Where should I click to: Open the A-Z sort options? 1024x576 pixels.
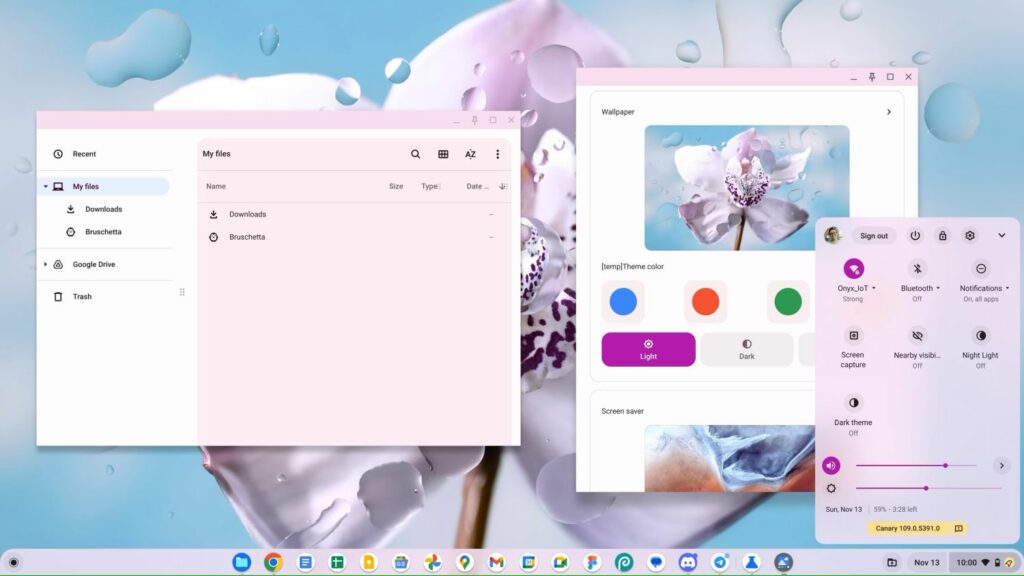click(470, 154)
